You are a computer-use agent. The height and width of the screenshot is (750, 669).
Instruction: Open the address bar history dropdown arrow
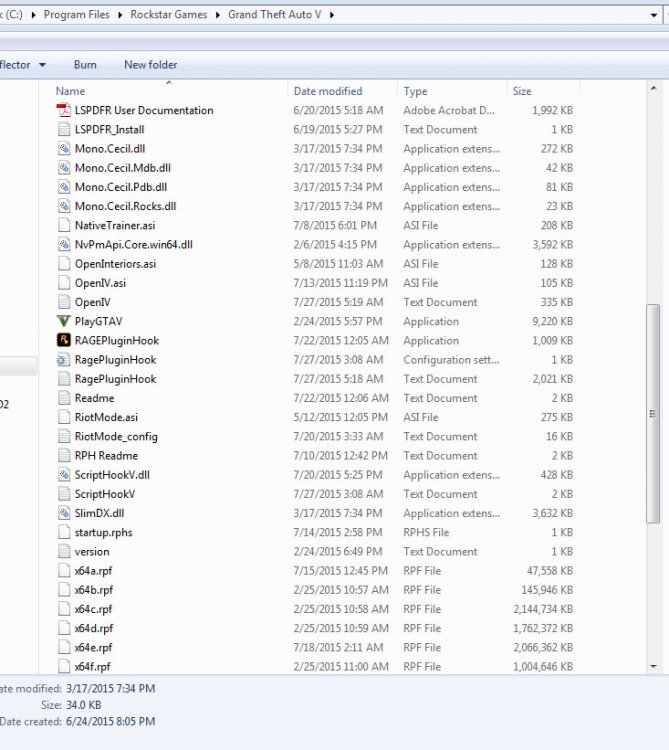click(654, 15)
